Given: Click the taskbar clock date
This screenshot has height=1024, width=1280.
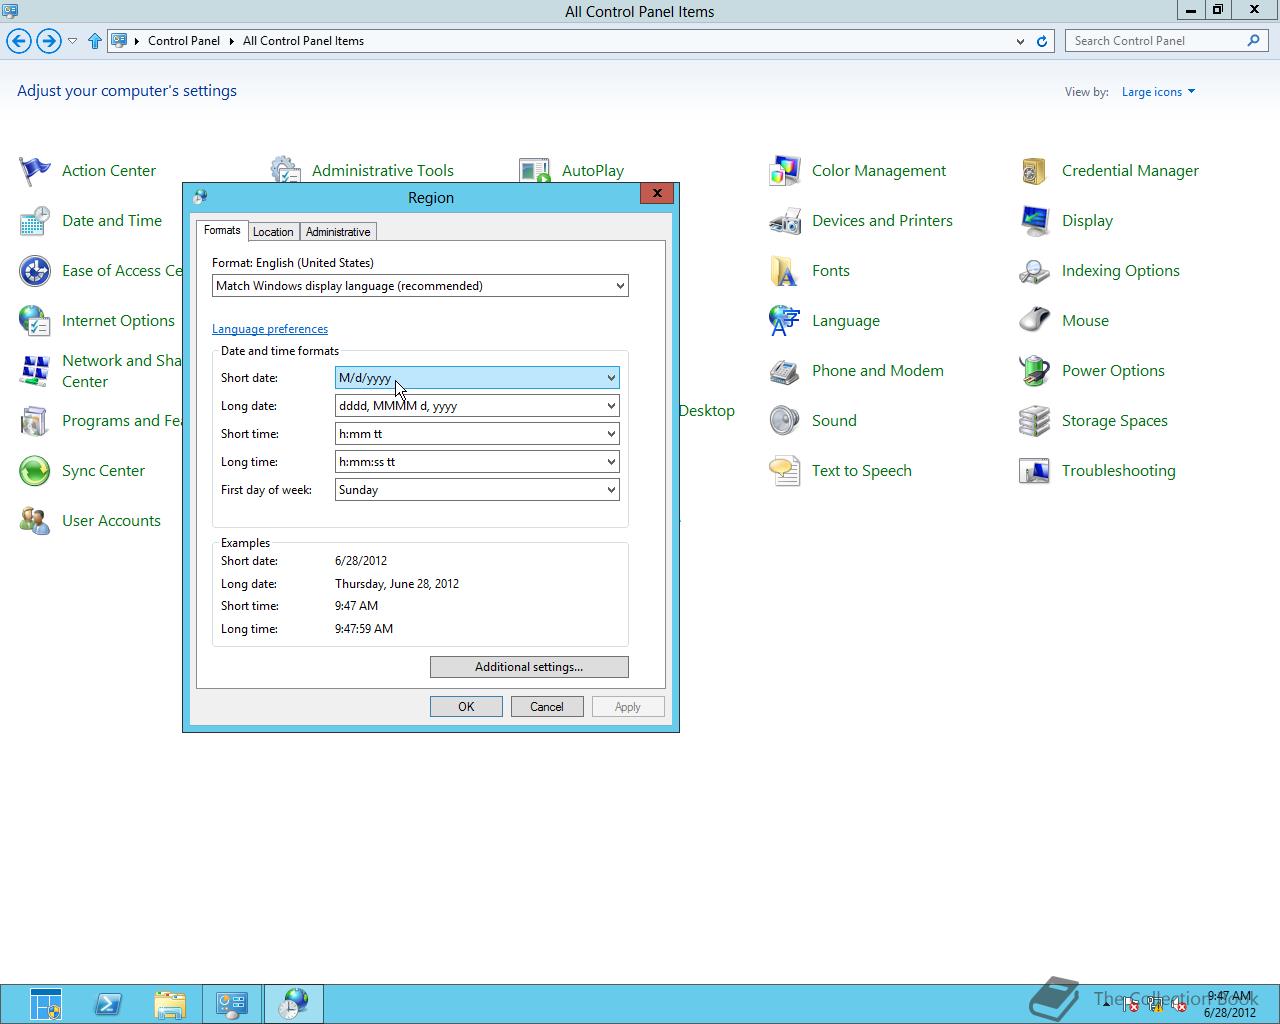Looking at the screenshot, I should [x=1230, y=1012].
